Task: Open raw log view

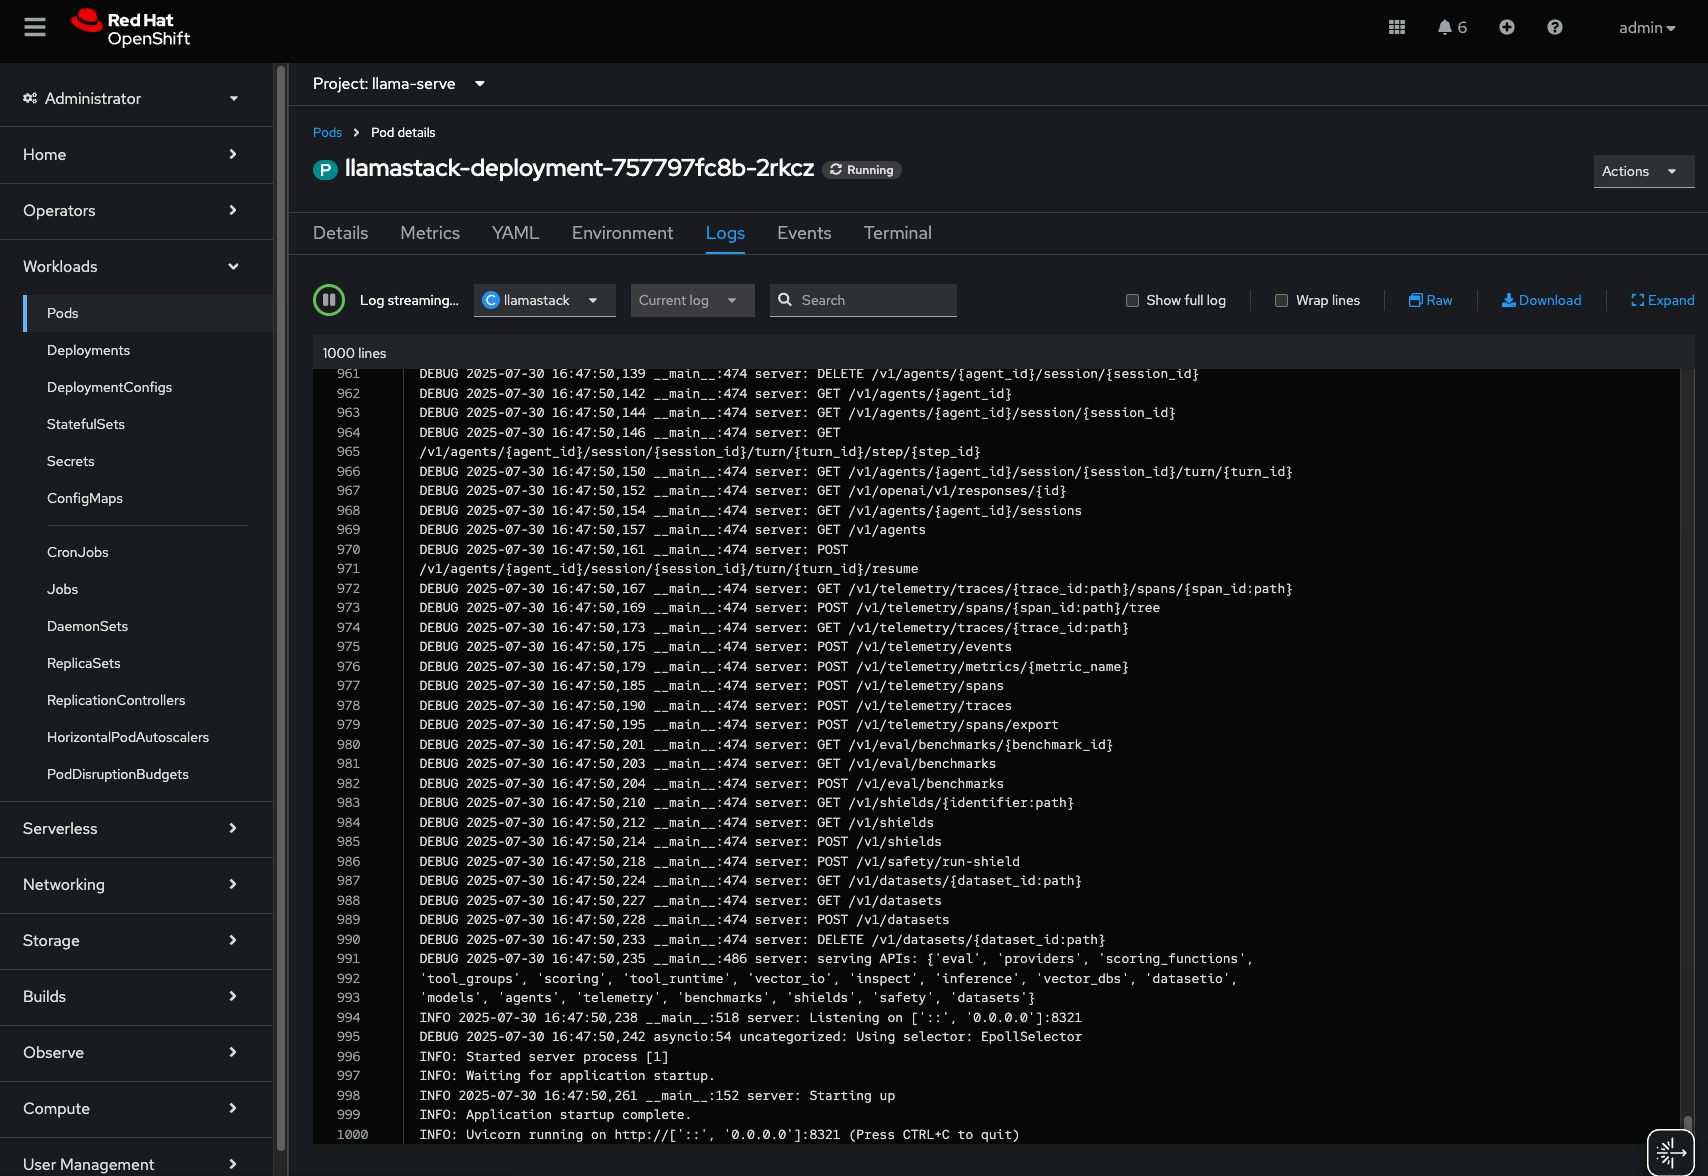Action: 1431,300
